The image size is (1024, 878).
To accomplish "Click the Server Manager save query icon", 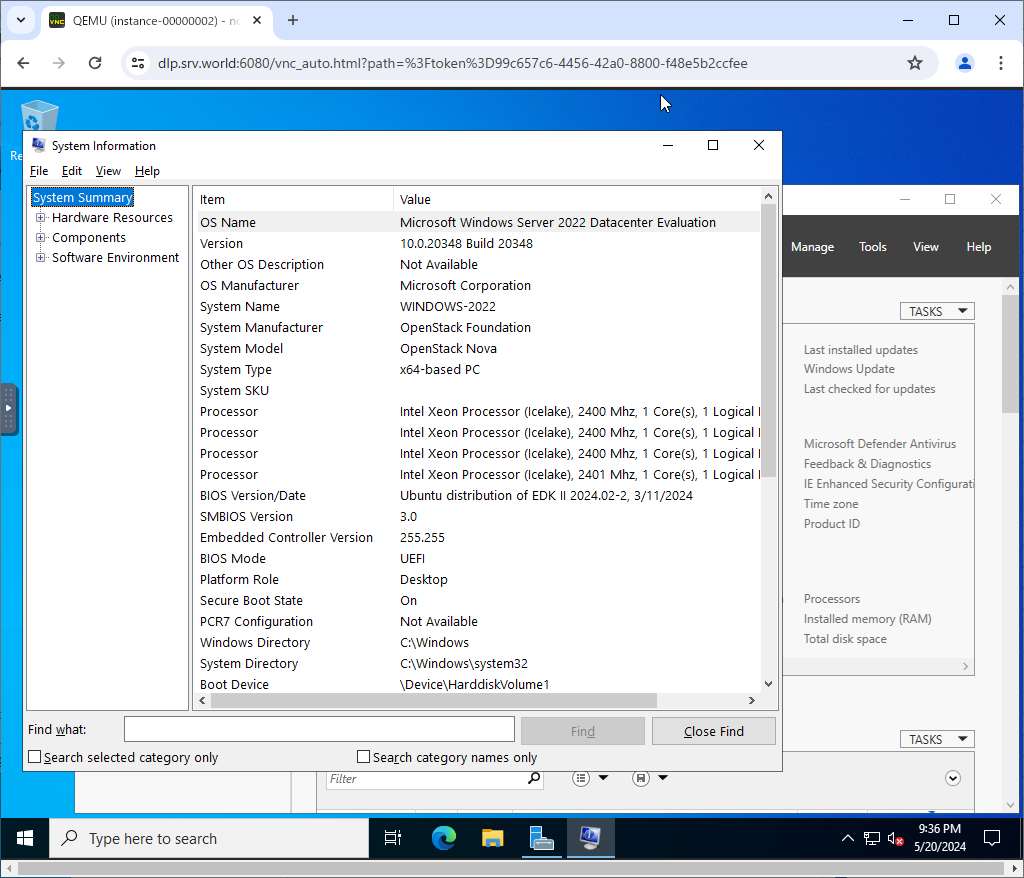I will tap(641, 778).
